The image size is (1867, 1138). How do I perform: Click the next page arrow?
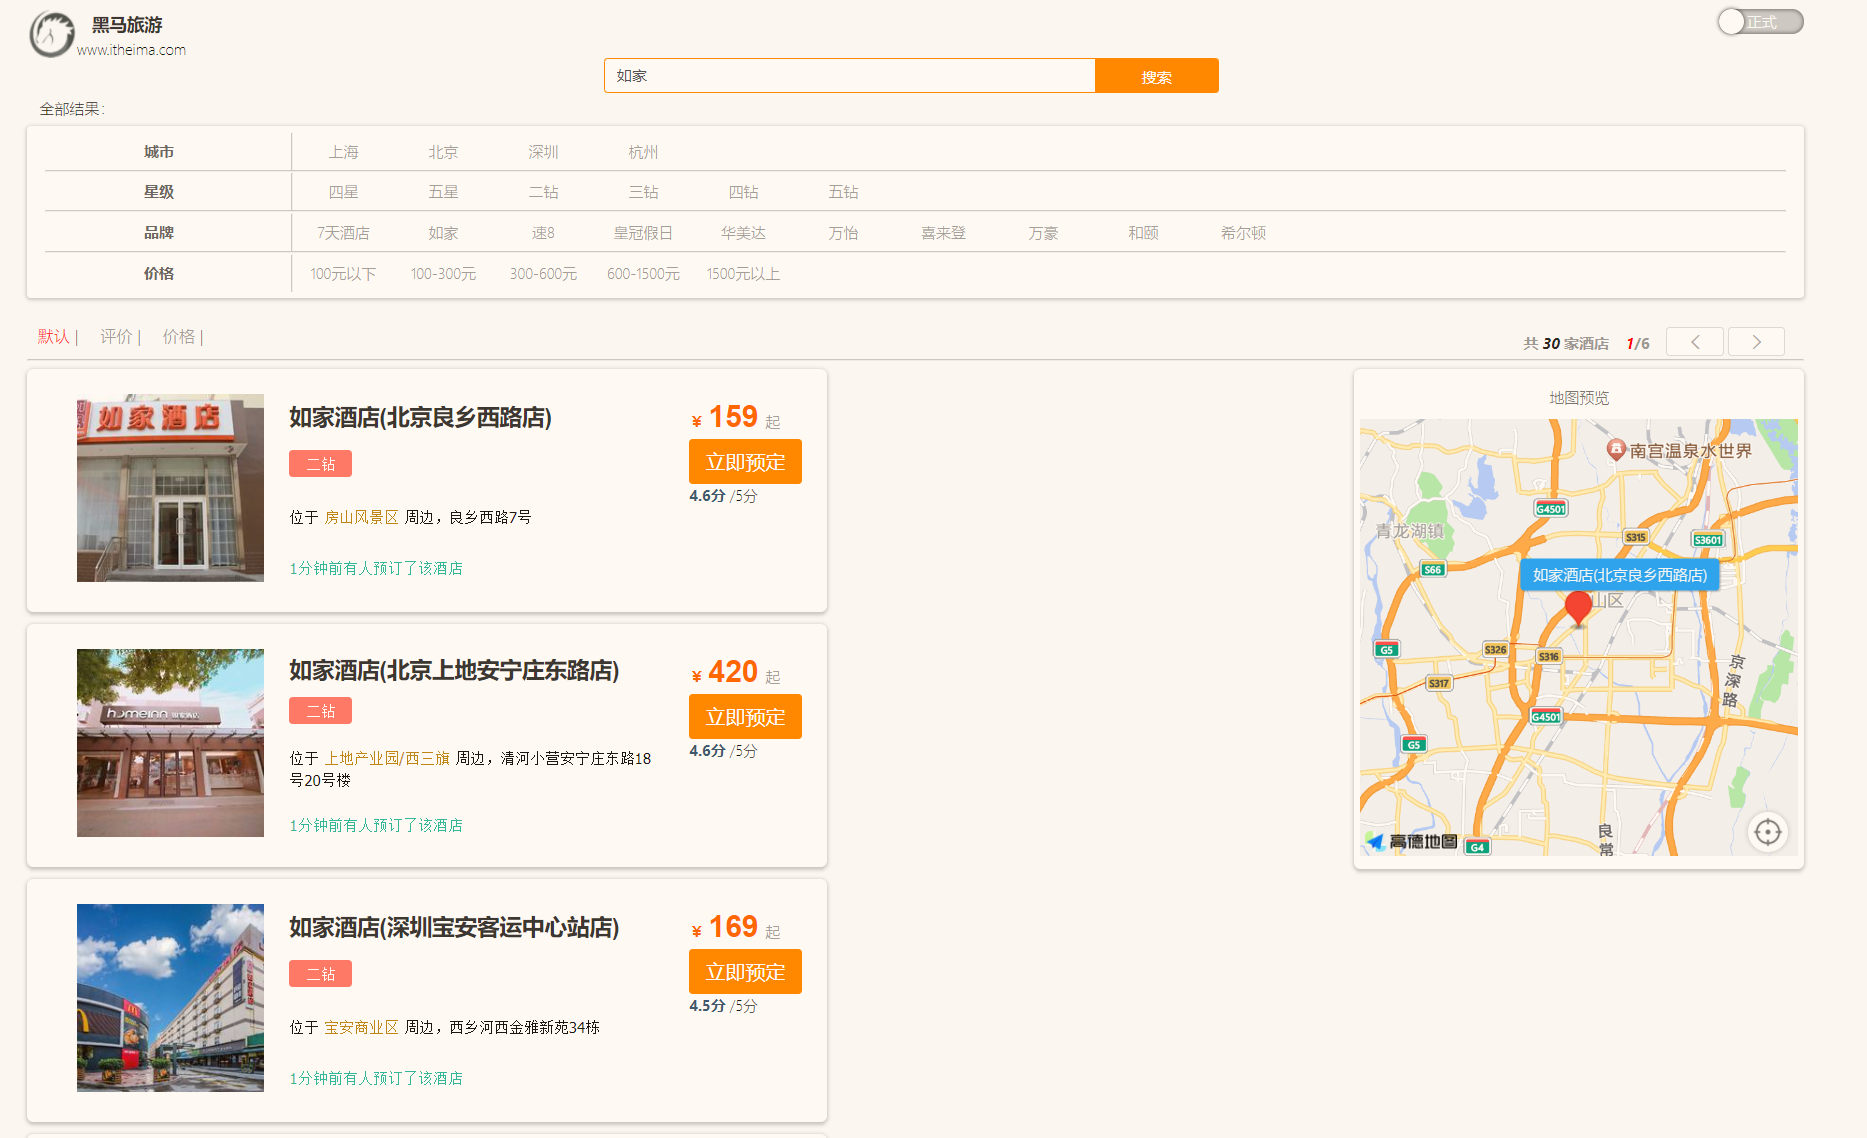coord(1756,341)
